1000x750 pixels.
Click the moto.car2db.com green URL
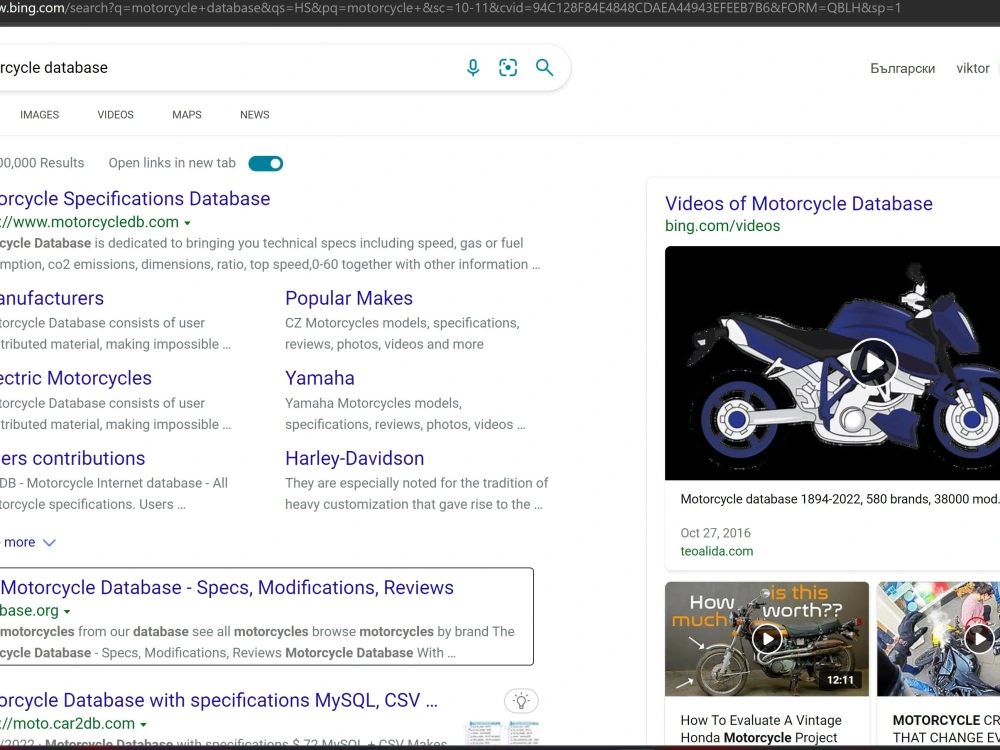[68, 723]
